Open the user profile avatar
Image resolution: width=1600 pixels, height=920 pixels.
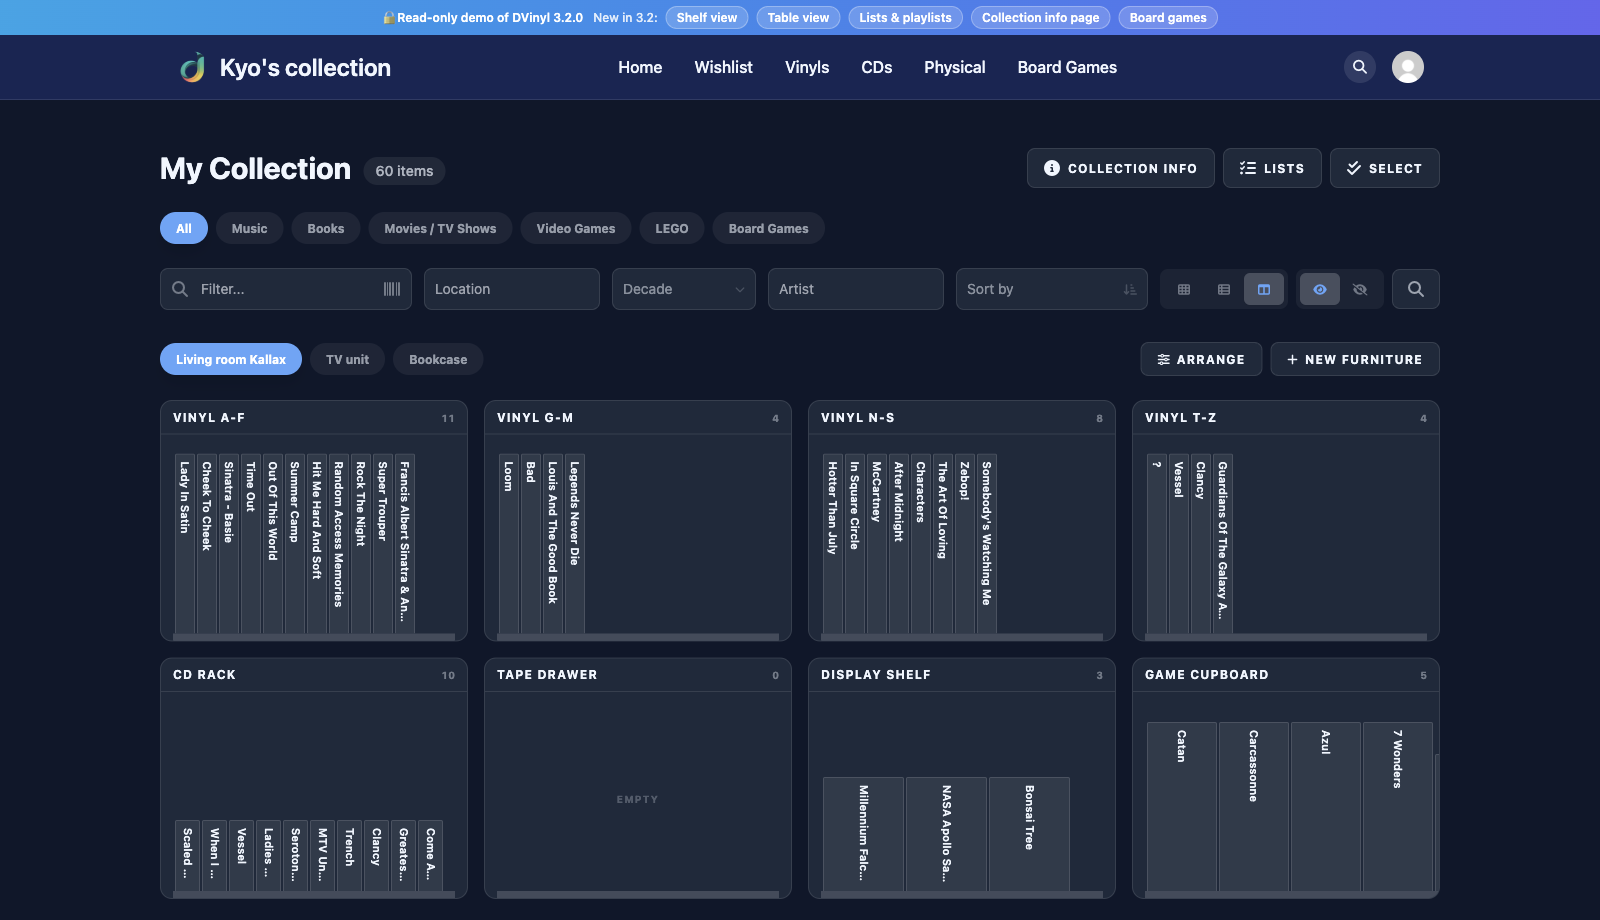click(x=1408, y=67)
